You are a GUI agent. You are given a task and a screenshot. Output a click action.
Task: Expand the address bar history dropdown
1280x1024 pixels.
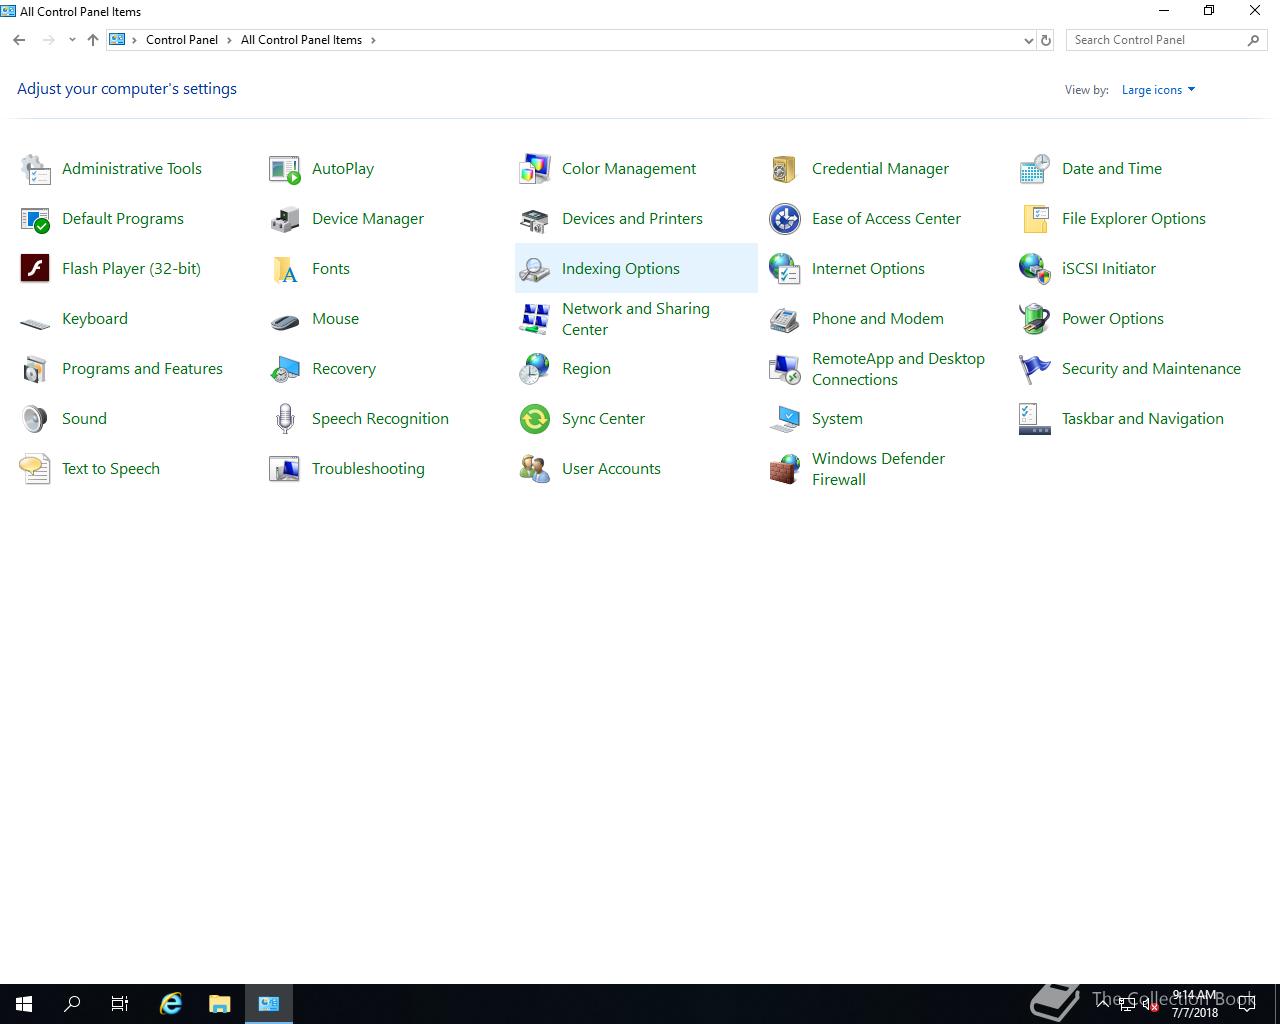1029,40
